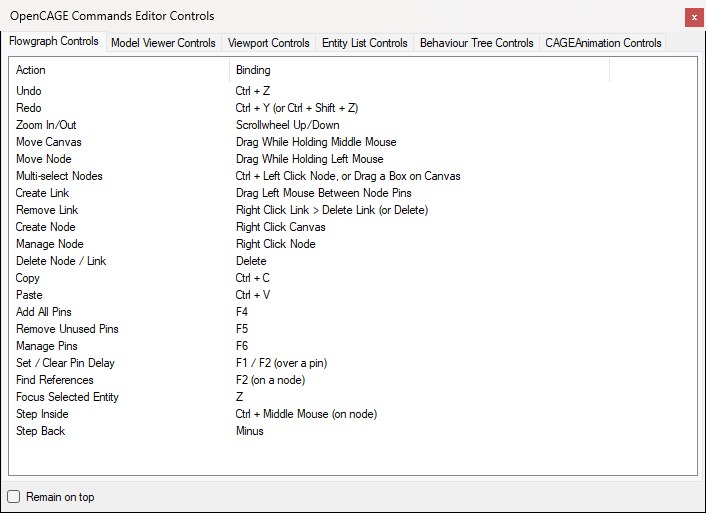Screen dimensions: 706x513
Task: Click the Ctrl + C binding
Action: 253,278
